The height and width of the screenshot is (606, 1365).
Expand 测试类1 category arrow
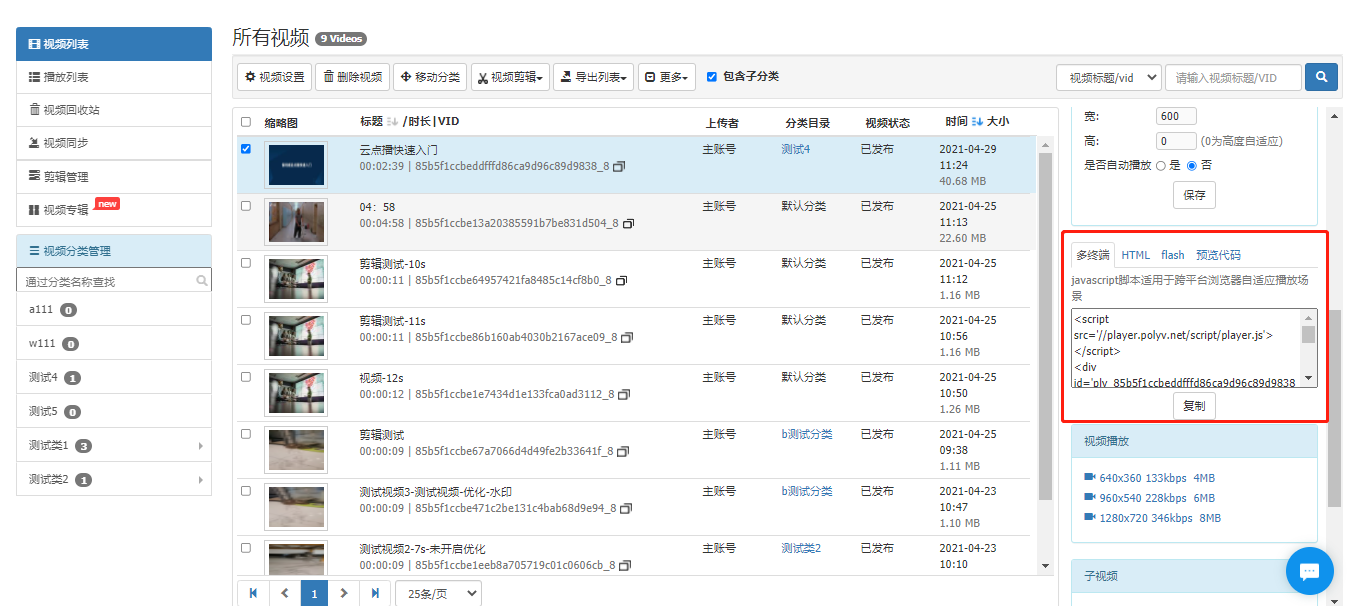pyautogui.click(x=201, y=446)
